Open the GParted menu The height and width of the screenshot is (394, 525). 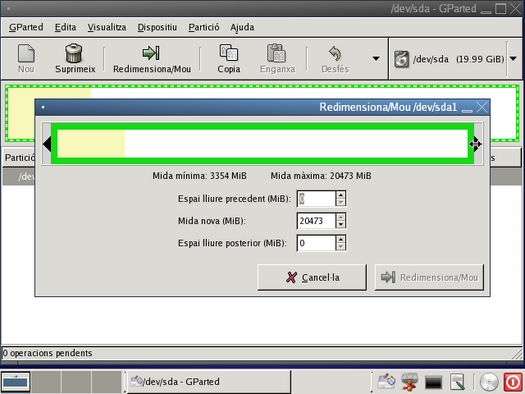click(26, 27)
